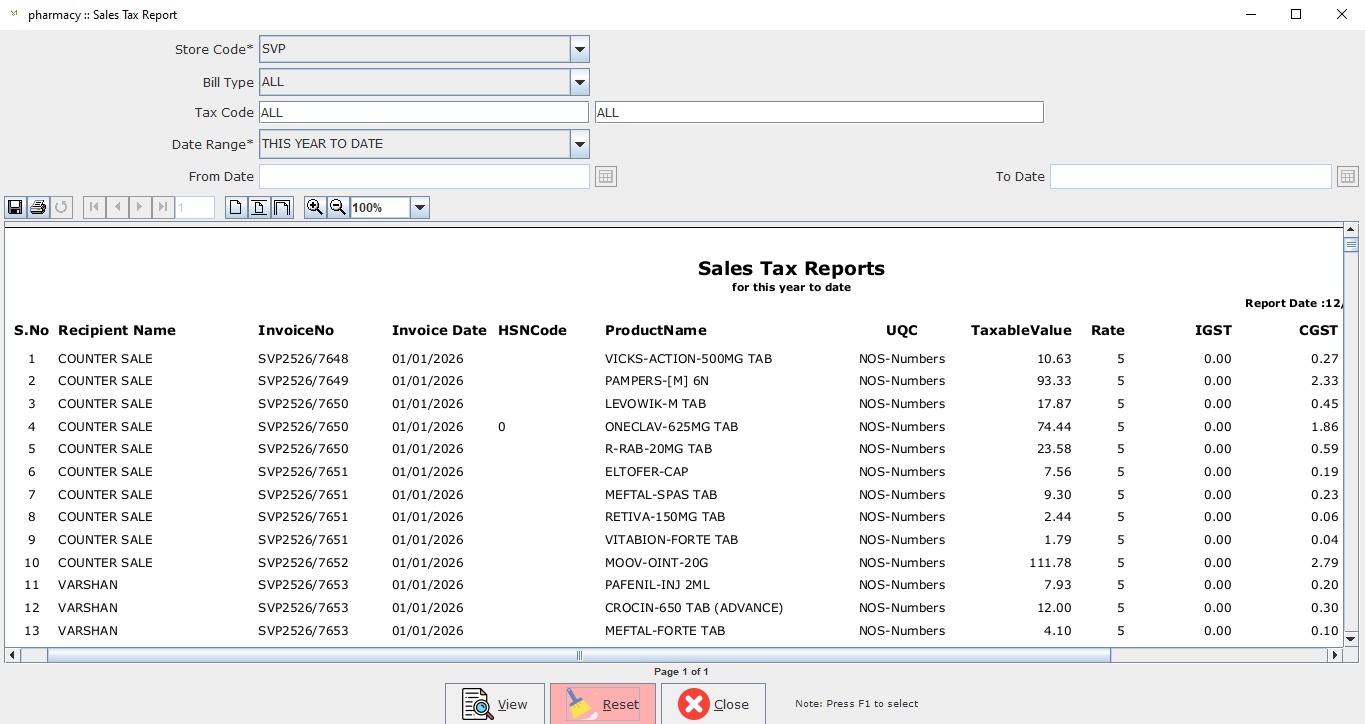1365x724 pixels.
Task: Click product CROCIN-650 TAB (ADVANCE)
Action: (694, 608)
